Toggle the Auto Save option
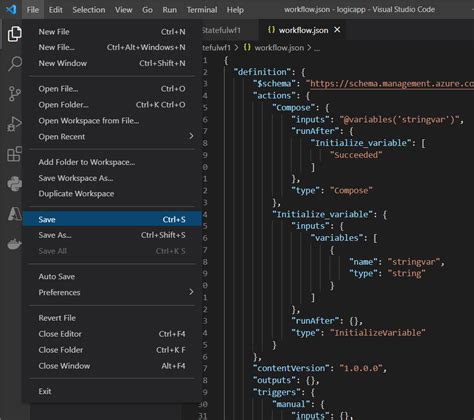Screen dimensions: 474x420 point(112,276)
